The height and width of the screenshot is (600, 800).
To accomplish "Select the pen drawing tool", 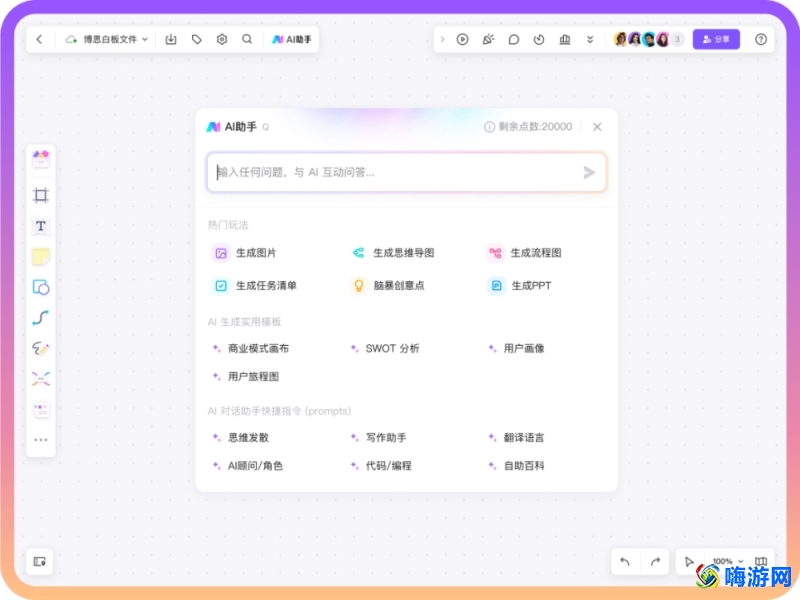I will 41,348.
